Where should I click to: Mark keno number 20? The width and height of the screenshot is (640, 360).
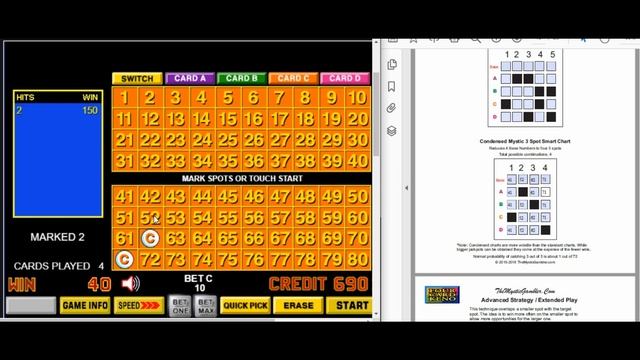pos(358,119)
